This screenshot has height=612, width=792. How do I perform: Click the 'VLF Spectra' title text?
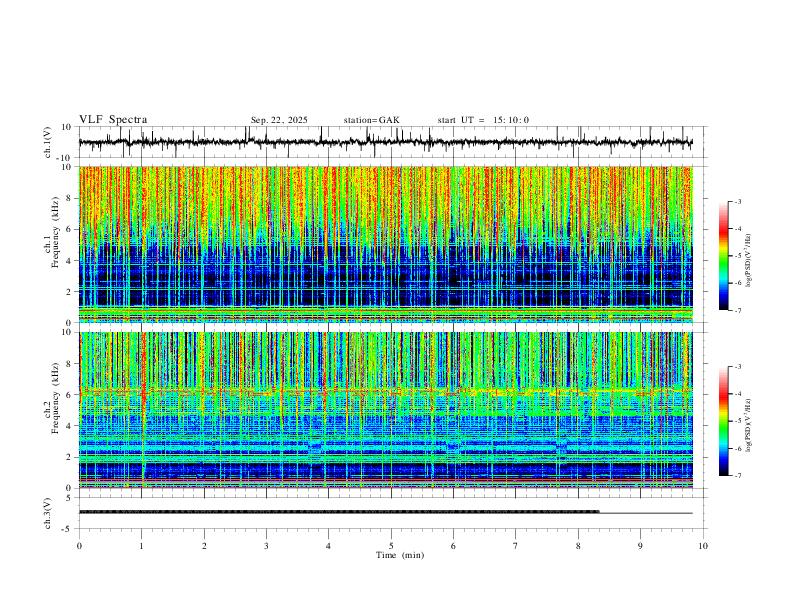(113, 120)
